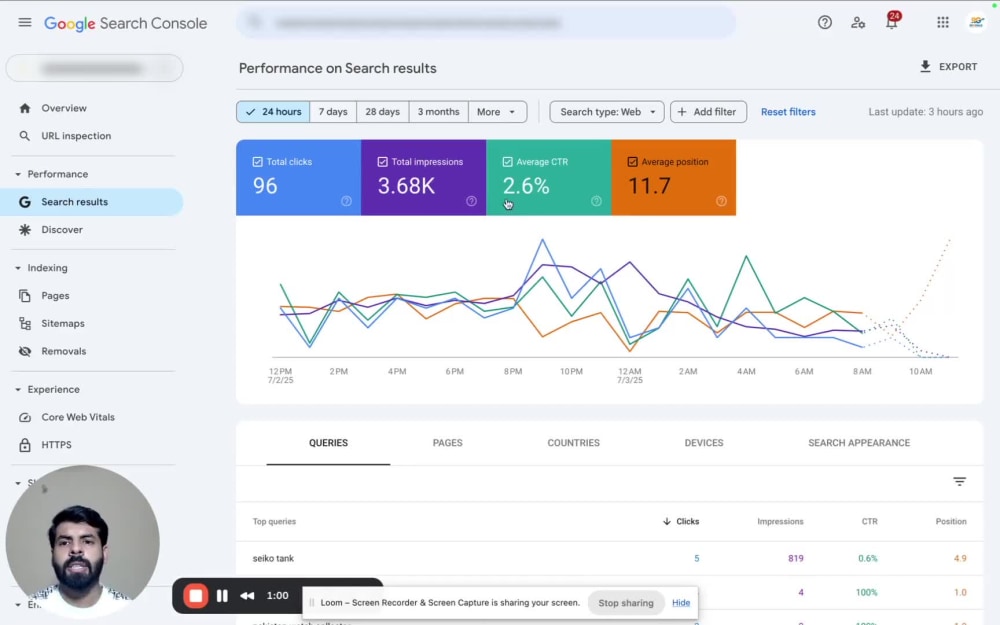This screenshot has width=1000, height=625.
Task: Collapse the Experience sidebar section
Action: [x=18, y=390]
